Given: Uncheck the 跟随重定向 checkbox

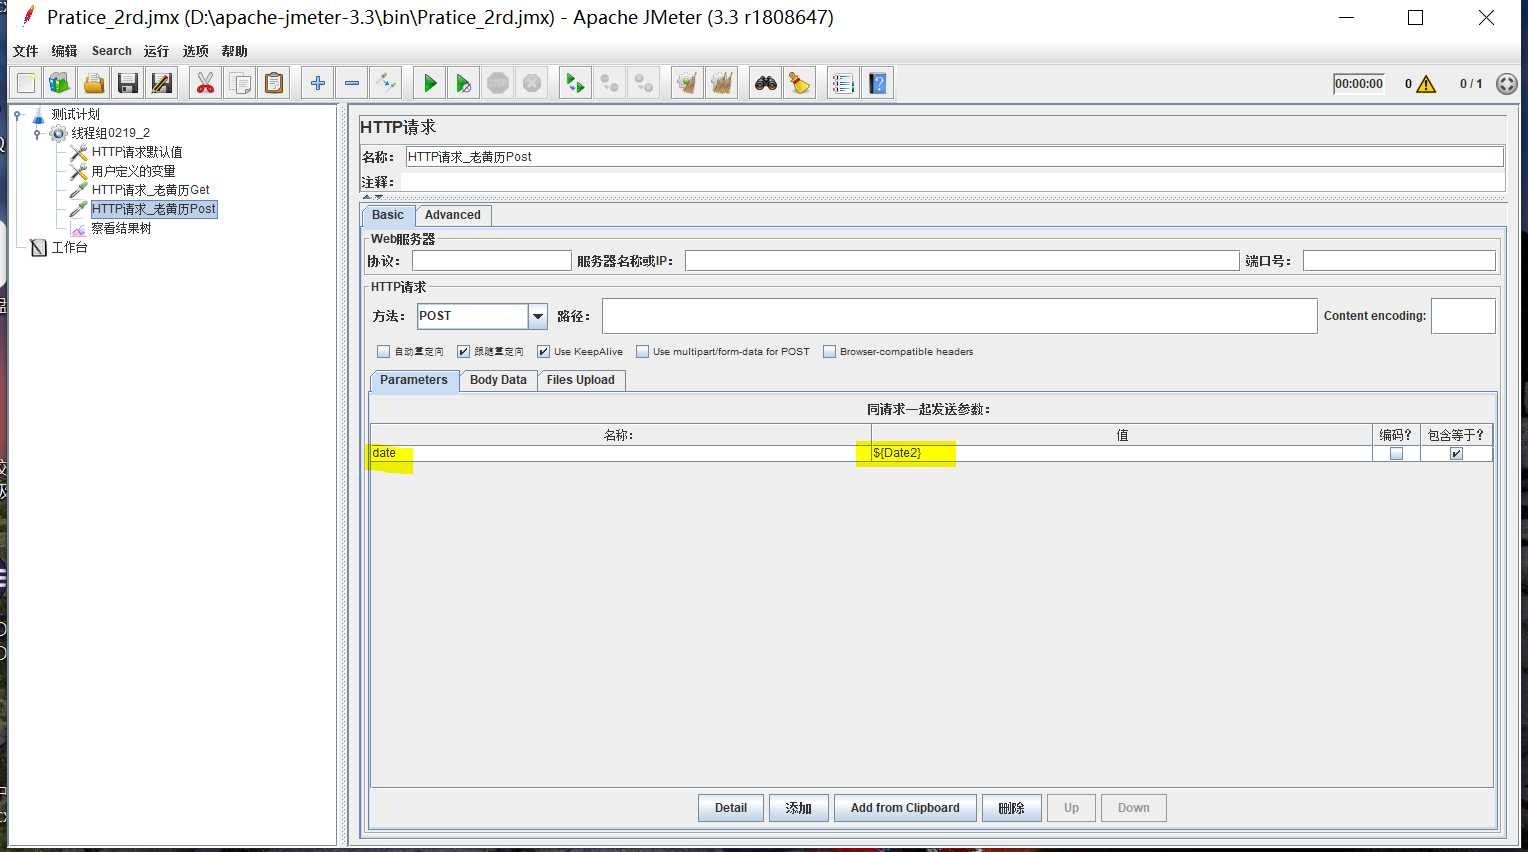Looking at the screenshot, I should 463,351.
